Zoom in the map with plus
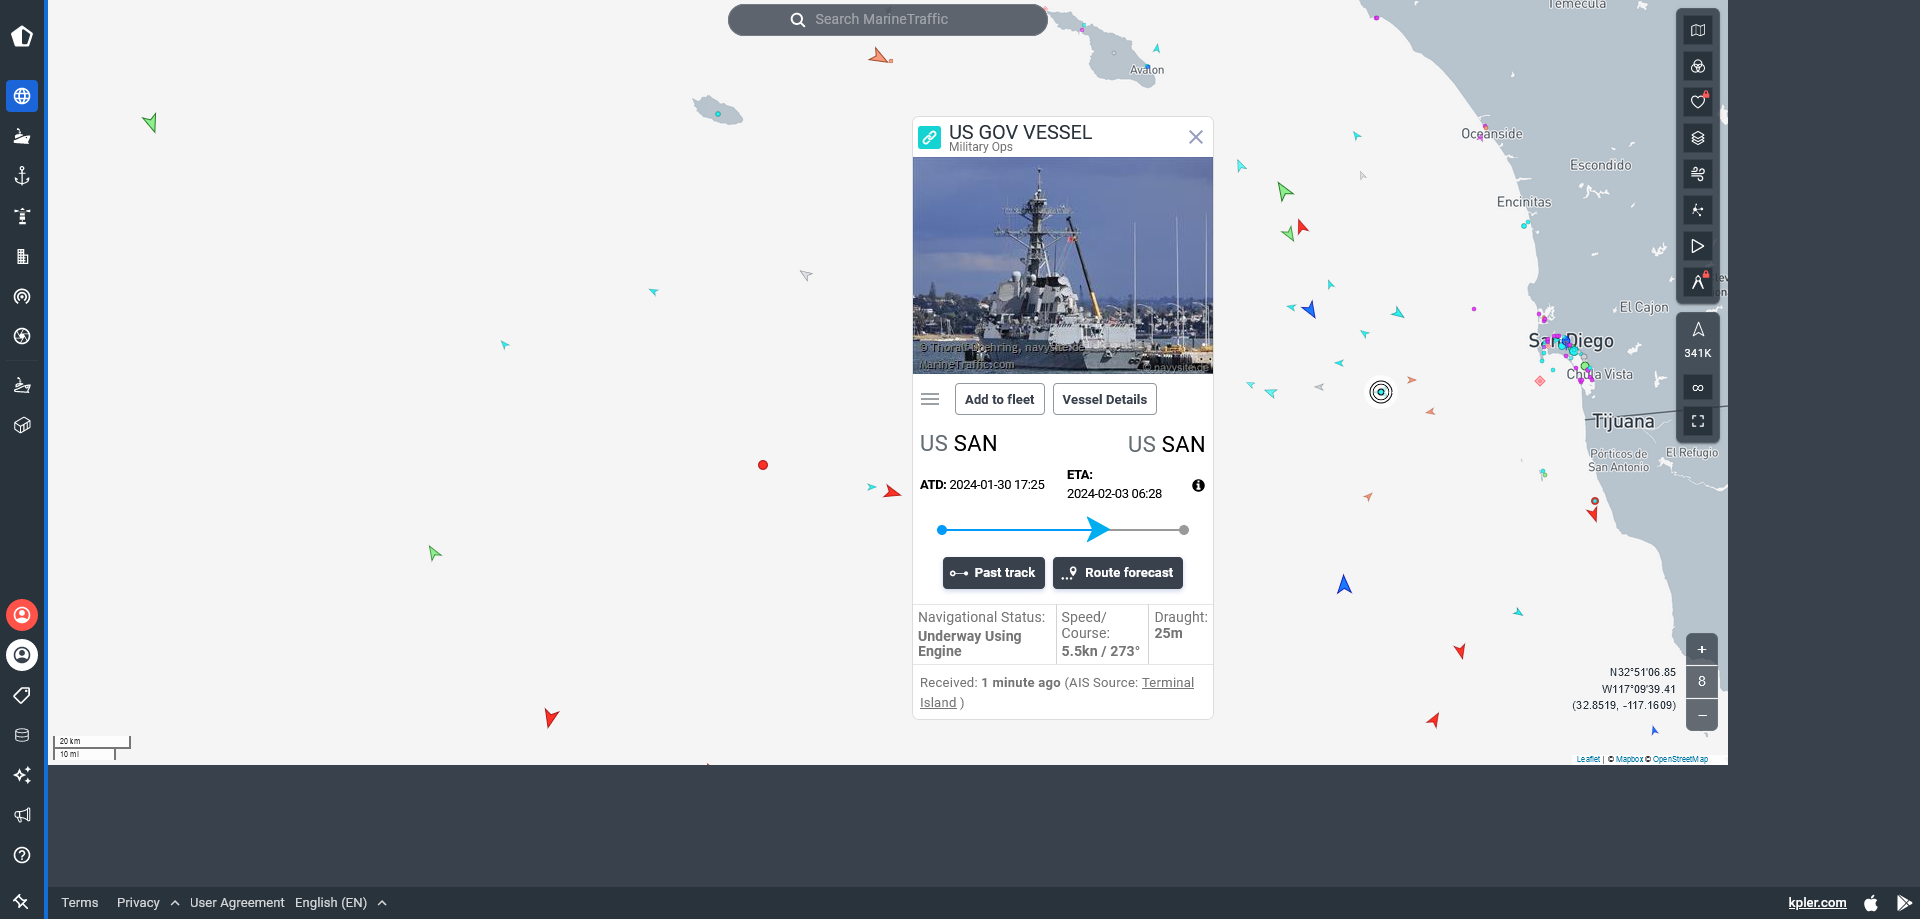This screenshot has width=1920, height=919. [1702, 649]
